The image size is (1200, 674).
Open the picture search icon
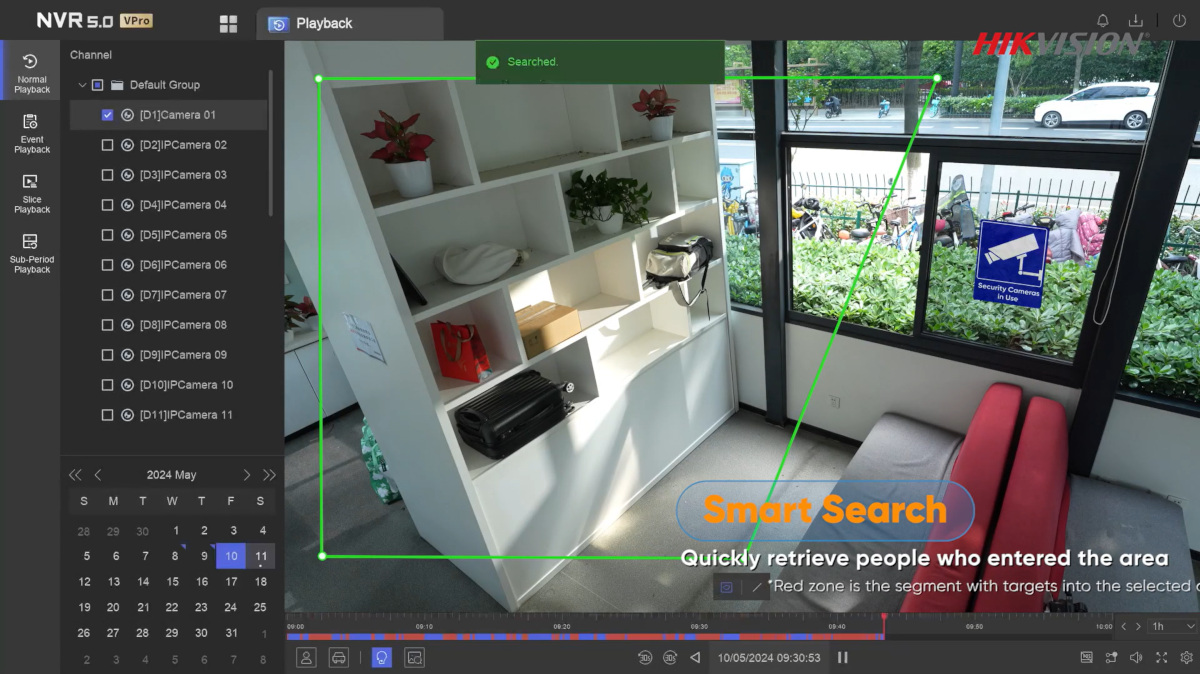click(x=414, y=657)
